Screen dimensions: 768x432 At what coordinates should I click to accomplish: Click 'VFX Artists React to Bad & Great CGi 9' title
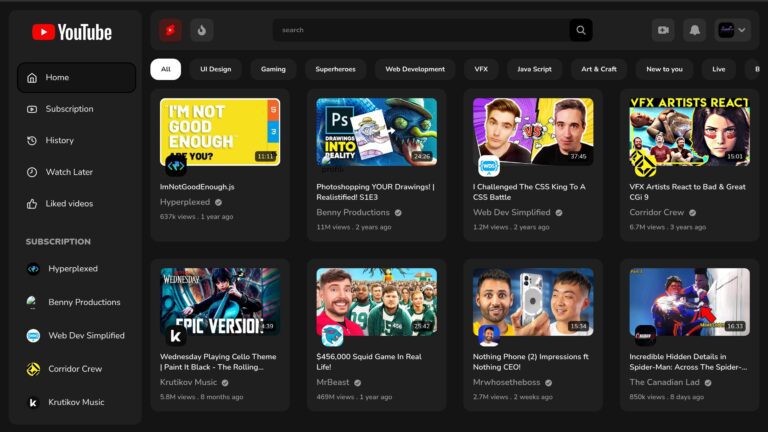pyautogui.click(x=687, y=192)
